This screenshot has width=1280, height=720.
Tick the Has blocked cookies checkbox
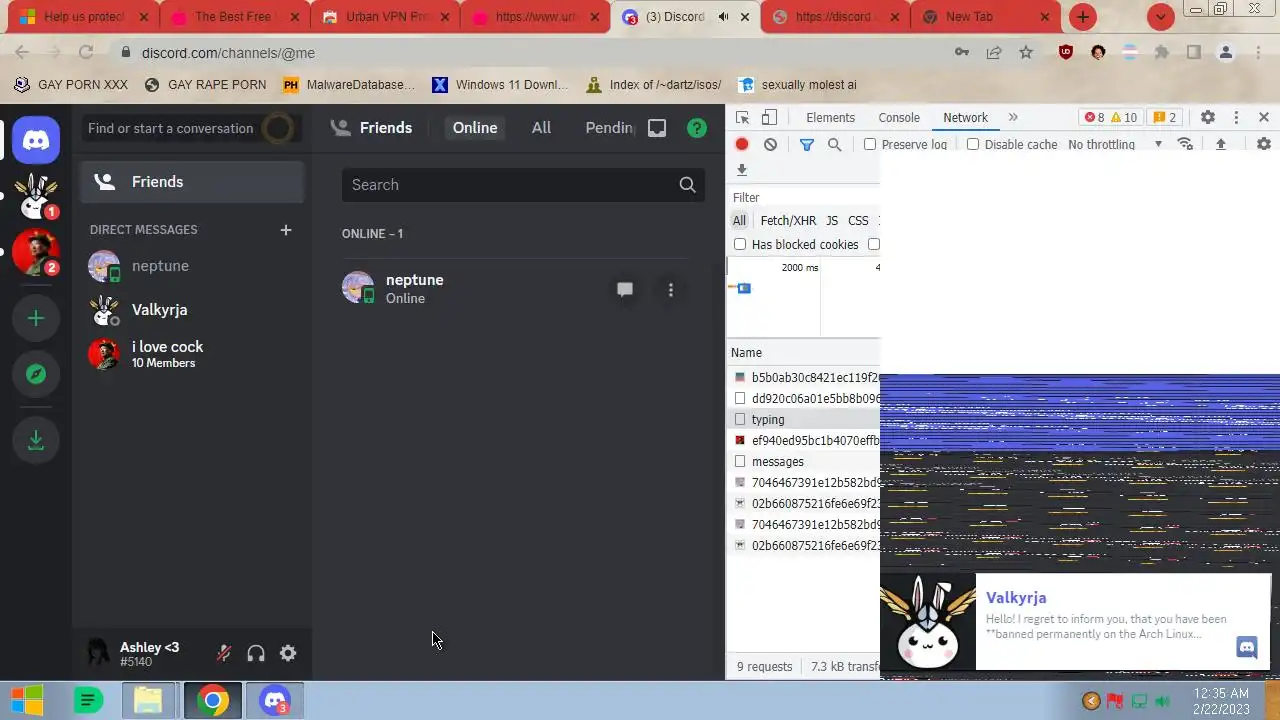740,244
